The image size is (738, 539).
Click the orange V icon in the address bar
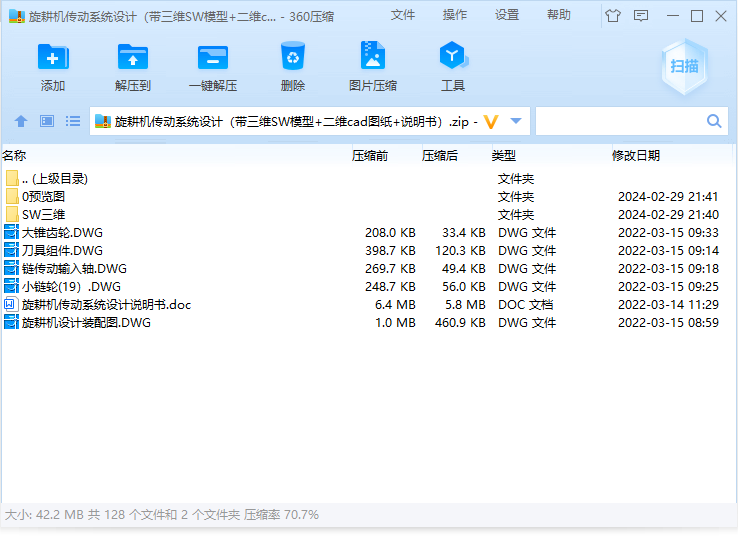(x=491, y=122)
